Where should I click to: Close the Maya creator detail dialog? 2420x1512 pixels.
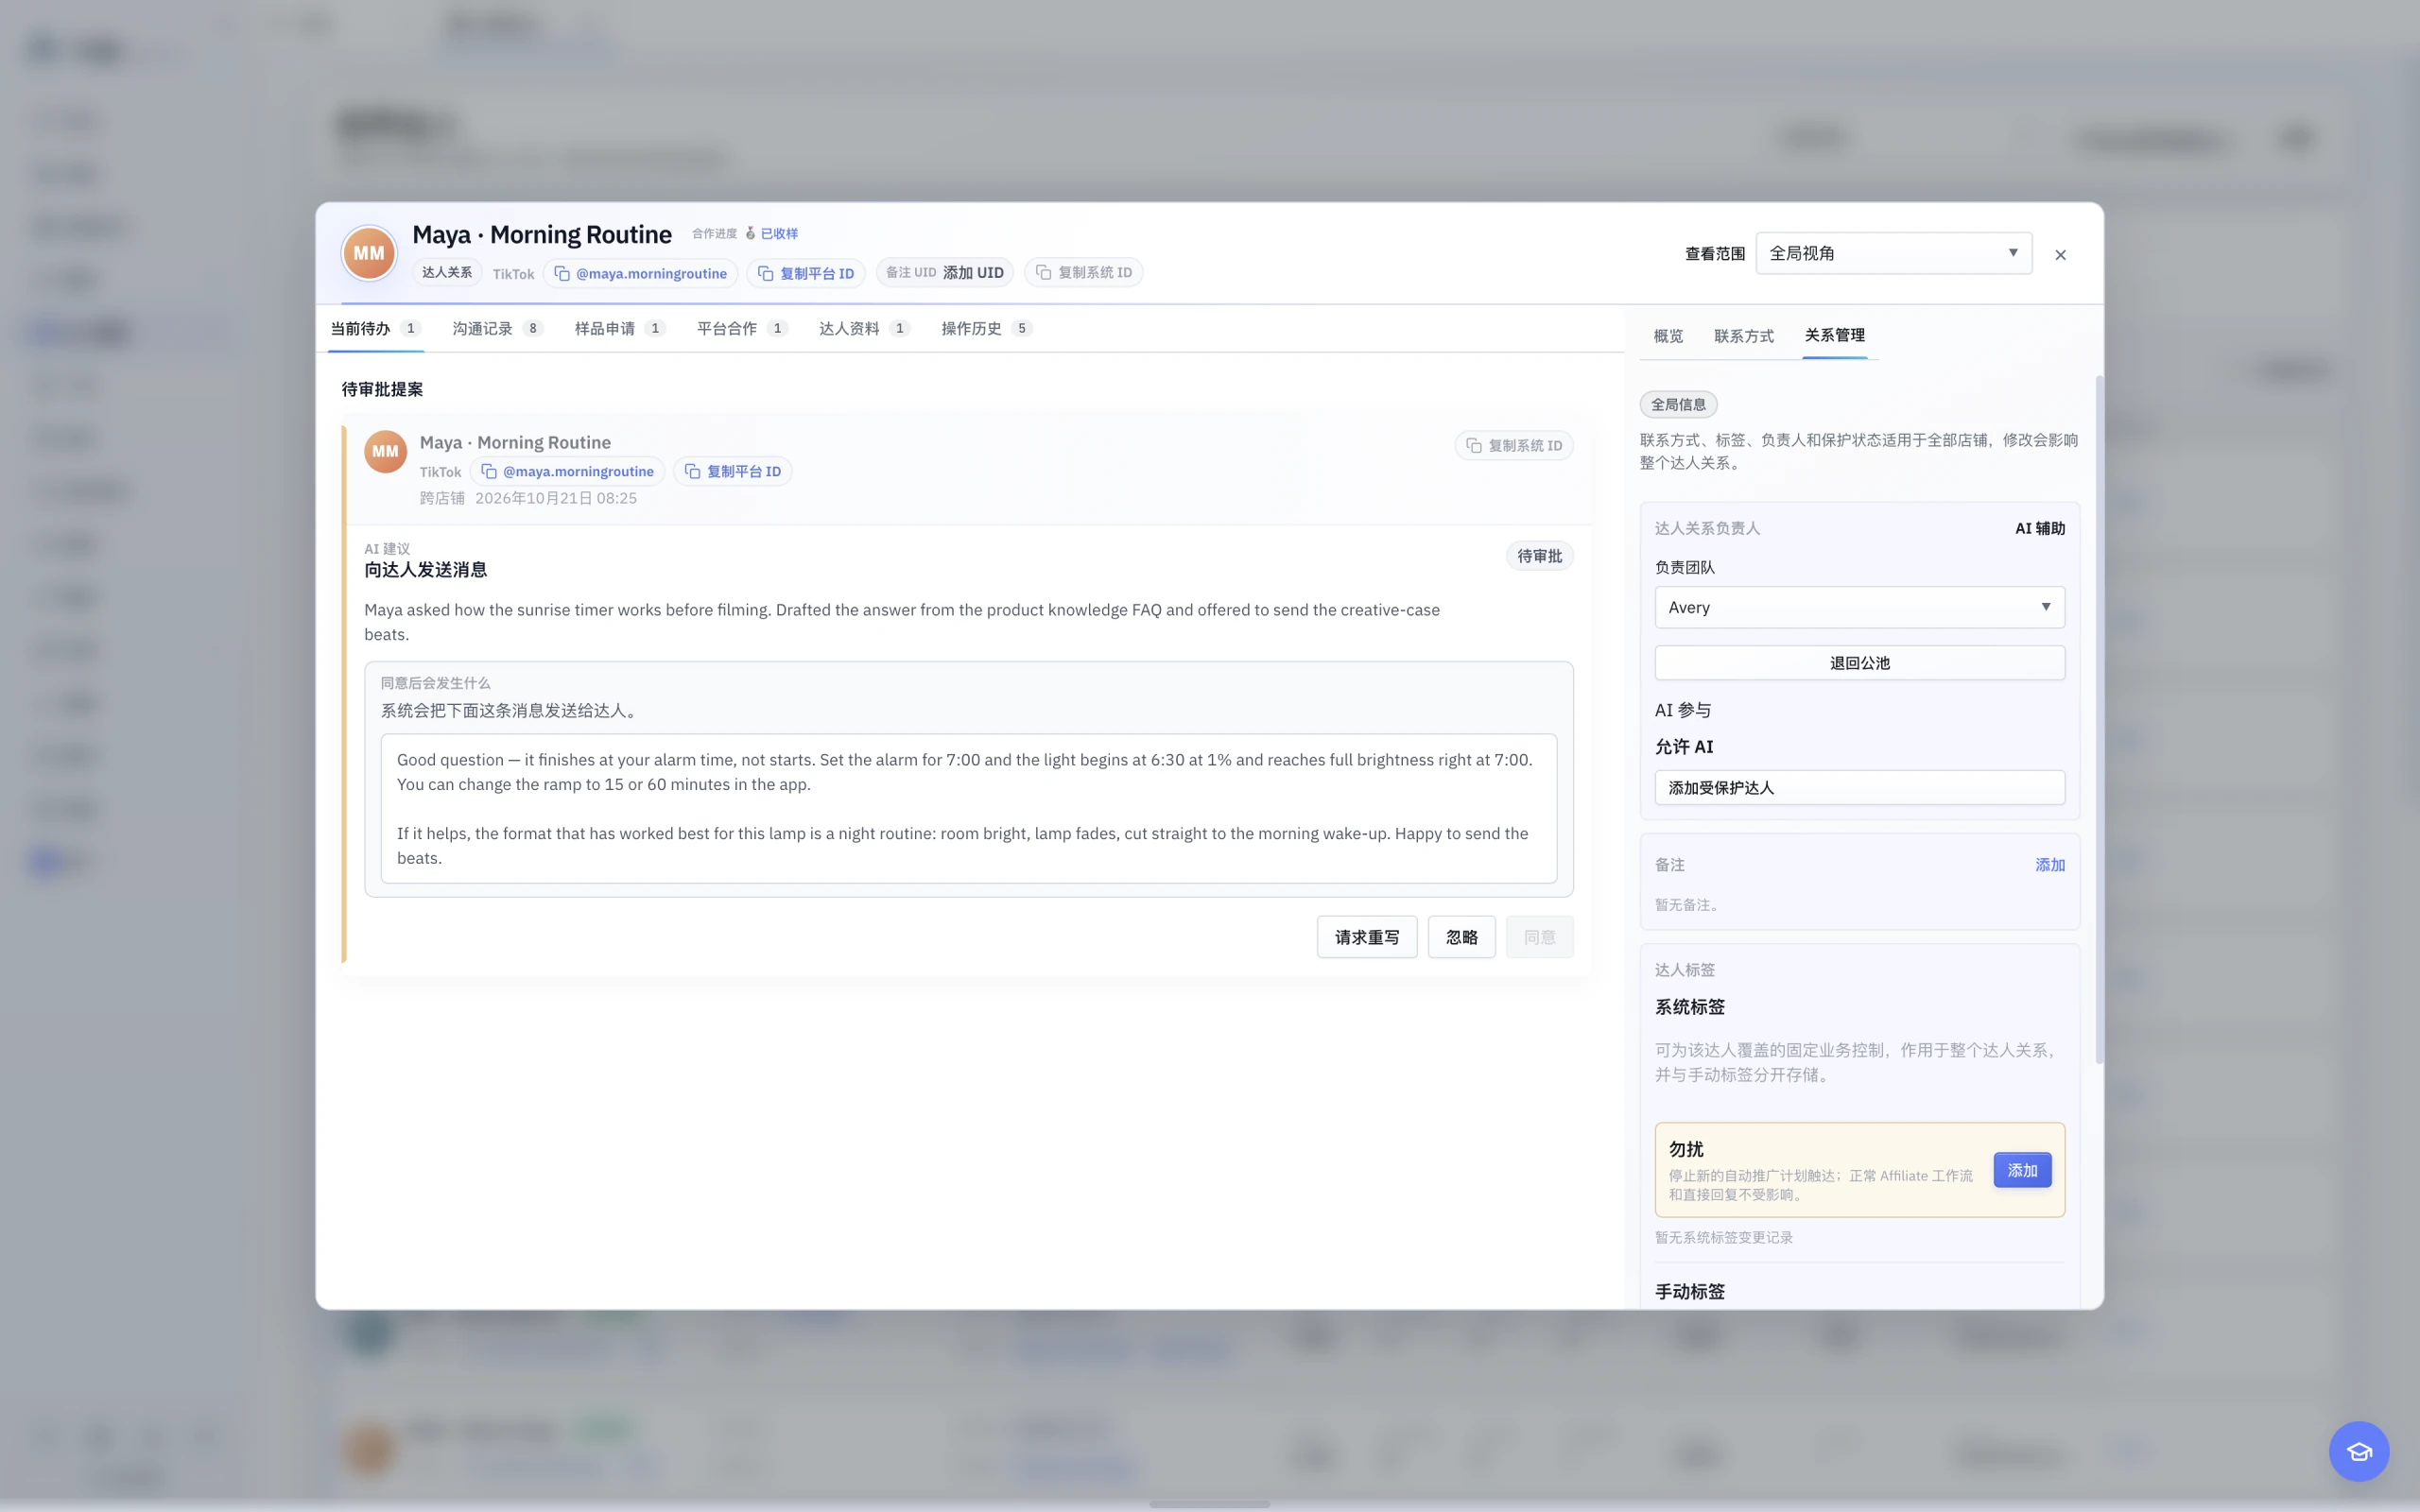[x=2060, y=255]
